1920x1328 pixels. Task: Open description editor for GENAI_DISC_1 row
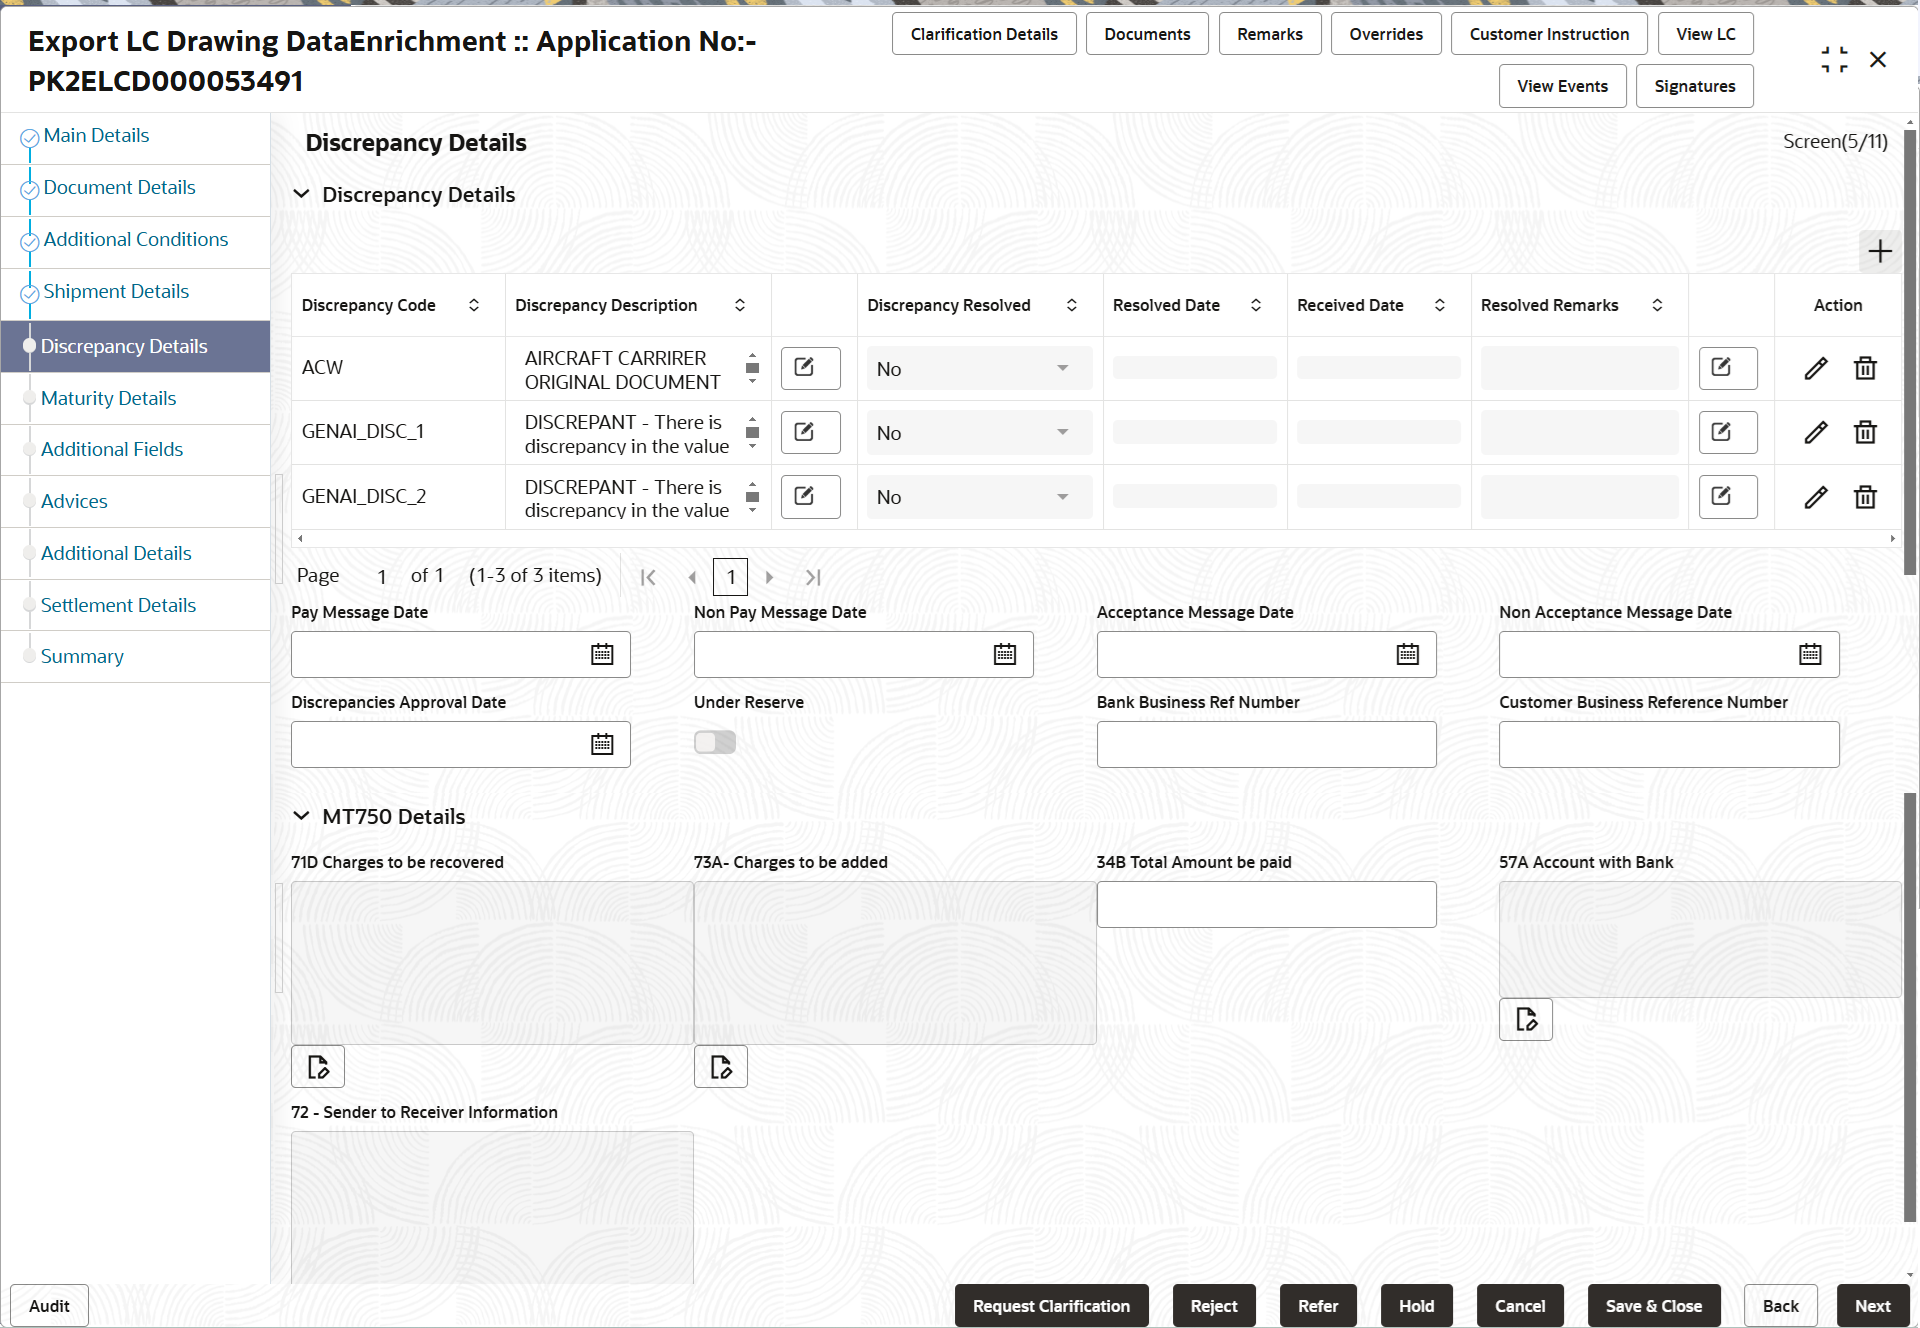click(x=810, y=432)
